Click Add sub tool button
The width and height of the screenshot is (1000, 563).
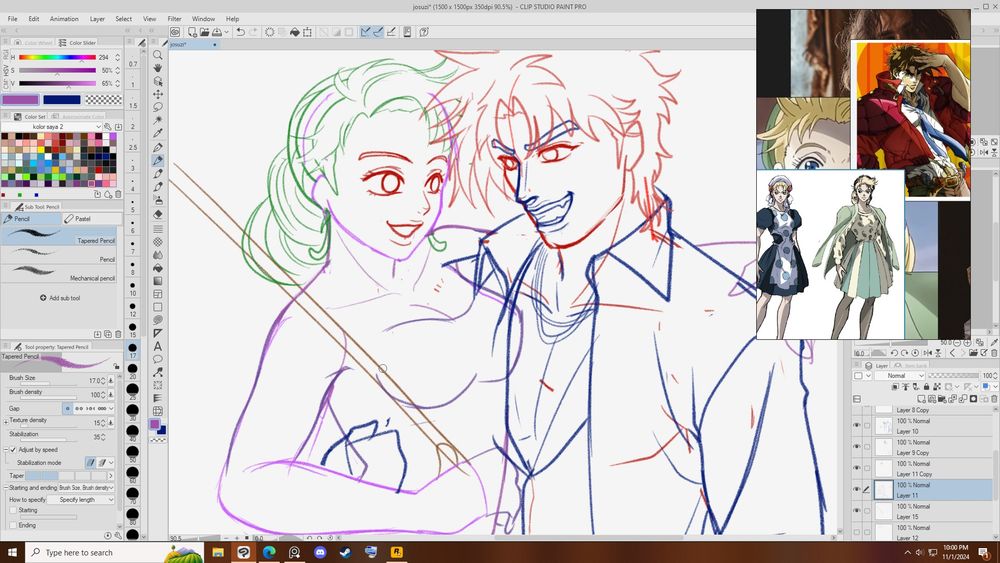pos(60,298)
